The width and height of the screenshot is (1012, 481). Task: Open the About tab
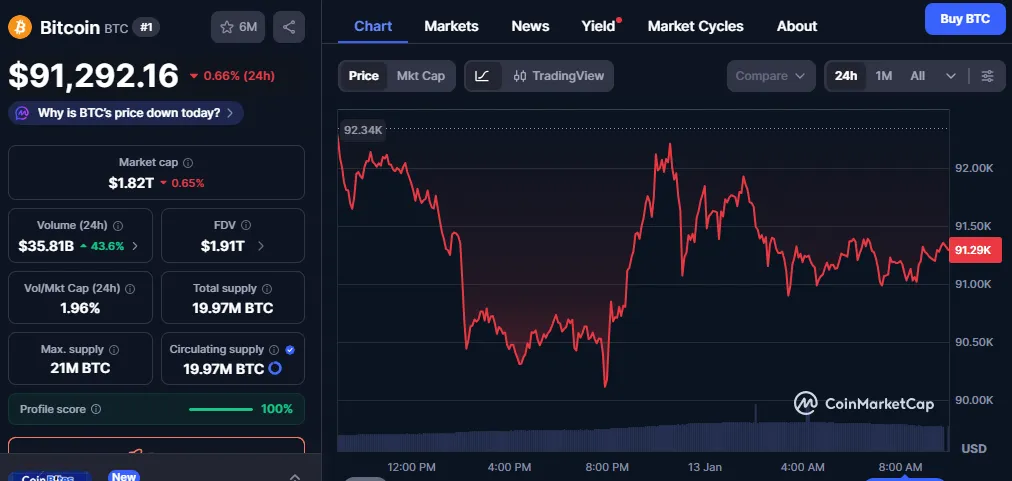click(796, 26)
